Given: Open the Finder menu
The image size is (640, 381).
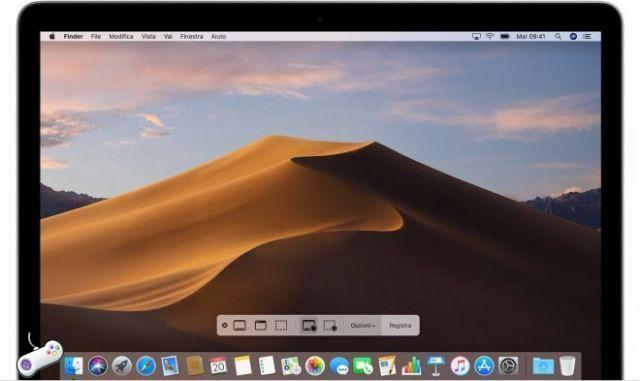Looking at the screenshot, I should point(73,36).
